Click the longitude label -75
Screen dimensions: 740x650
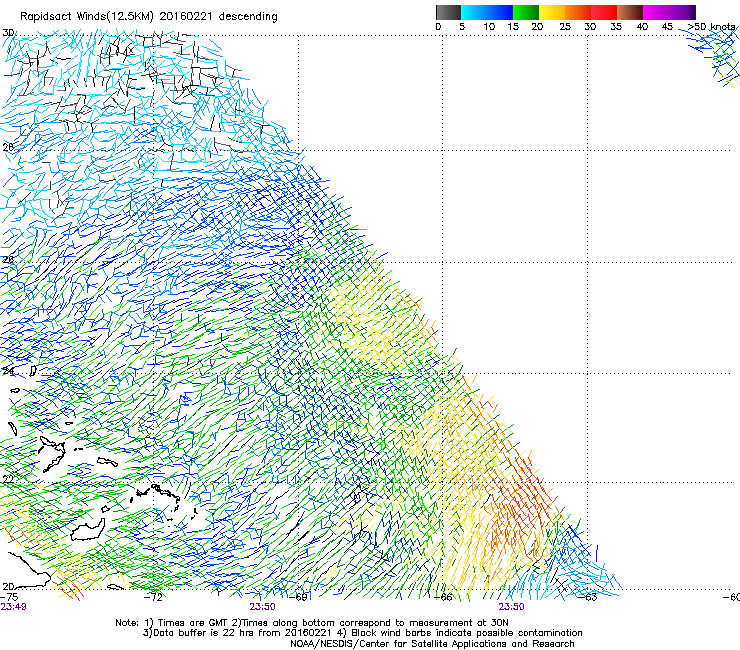(x=9, y=597)
